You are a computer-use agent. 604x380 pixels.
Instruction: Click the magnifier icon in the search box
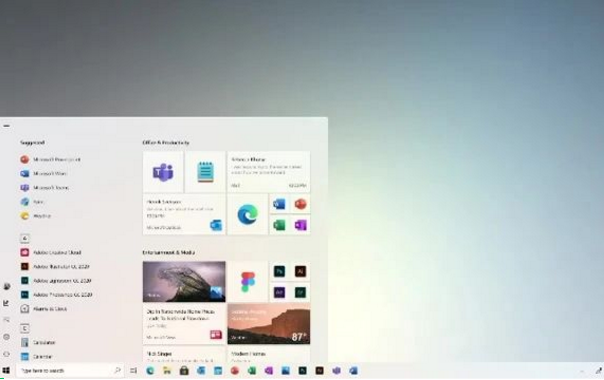pos(117,370)
